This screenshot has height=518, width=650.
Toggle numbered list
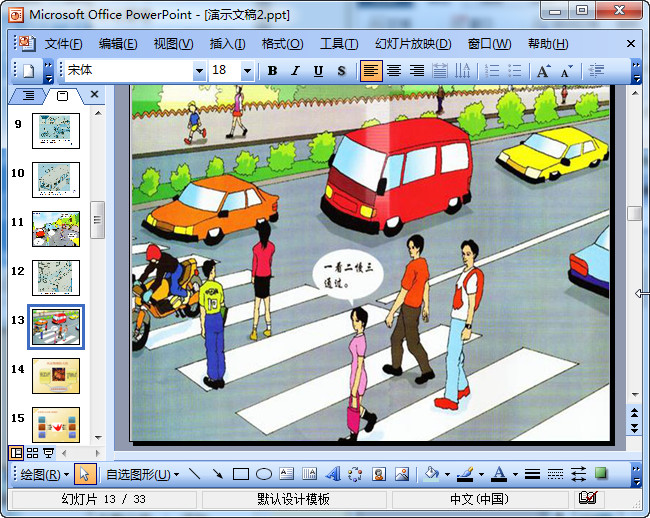[x=492, y=71]
